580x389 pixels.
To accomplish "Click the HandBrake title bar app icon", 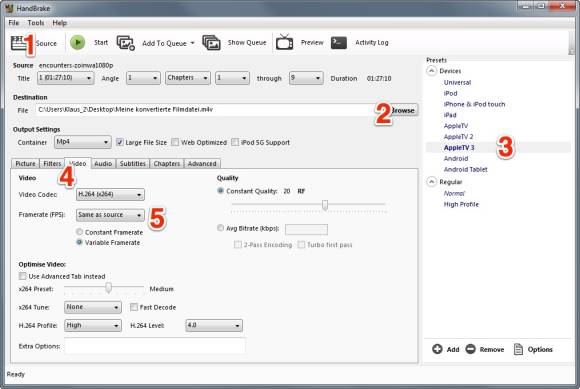I will click(x=9, y=8).
